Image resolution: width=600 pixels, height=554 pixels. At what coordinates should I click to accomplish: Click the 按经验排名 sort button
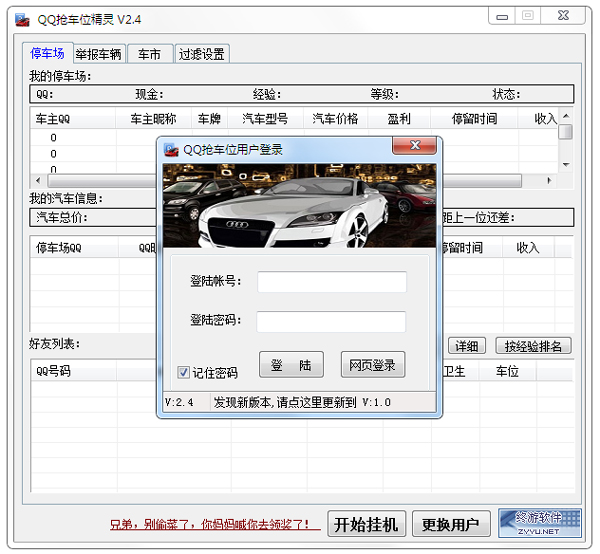click(534, 346)
